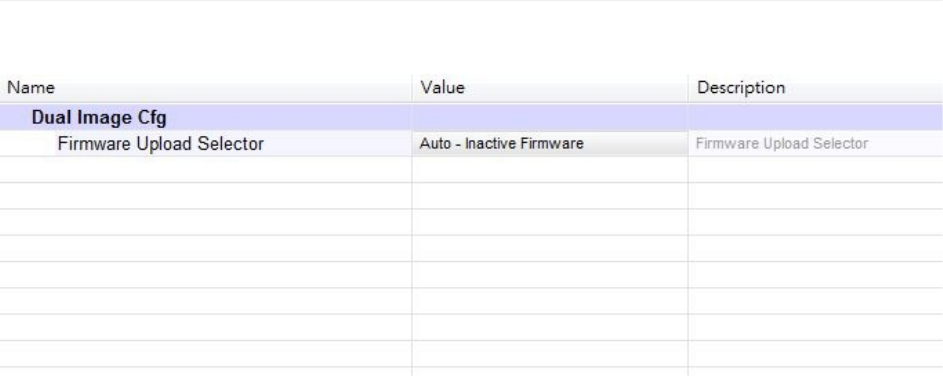943x376 pixels.
Task: Select the second empty Name row below Firmware Upload Selector
Action: click(x=206, y=196)
